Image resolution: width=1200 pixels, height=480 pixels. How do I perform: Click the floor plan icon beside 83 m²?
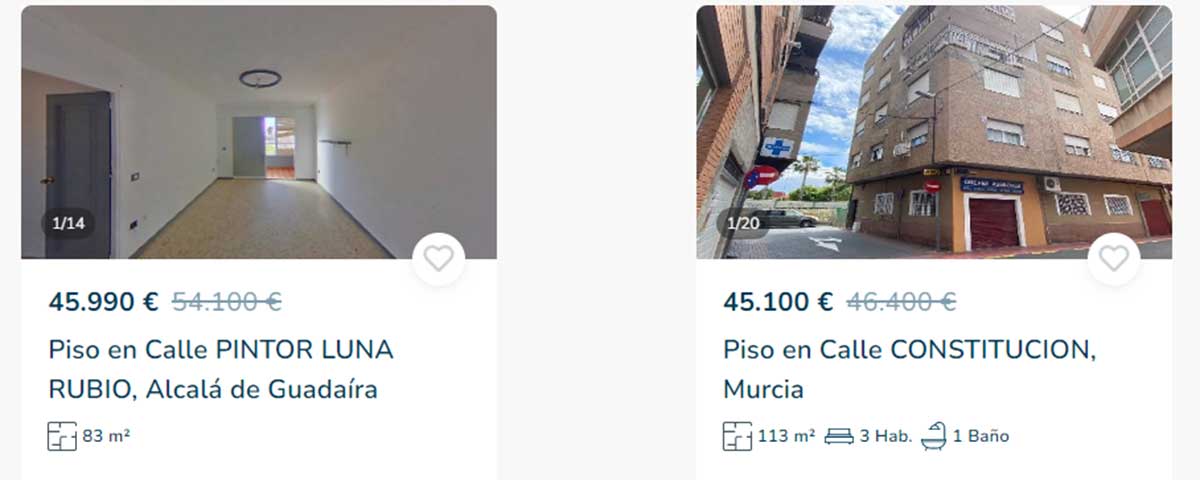(x=62, y=436)
